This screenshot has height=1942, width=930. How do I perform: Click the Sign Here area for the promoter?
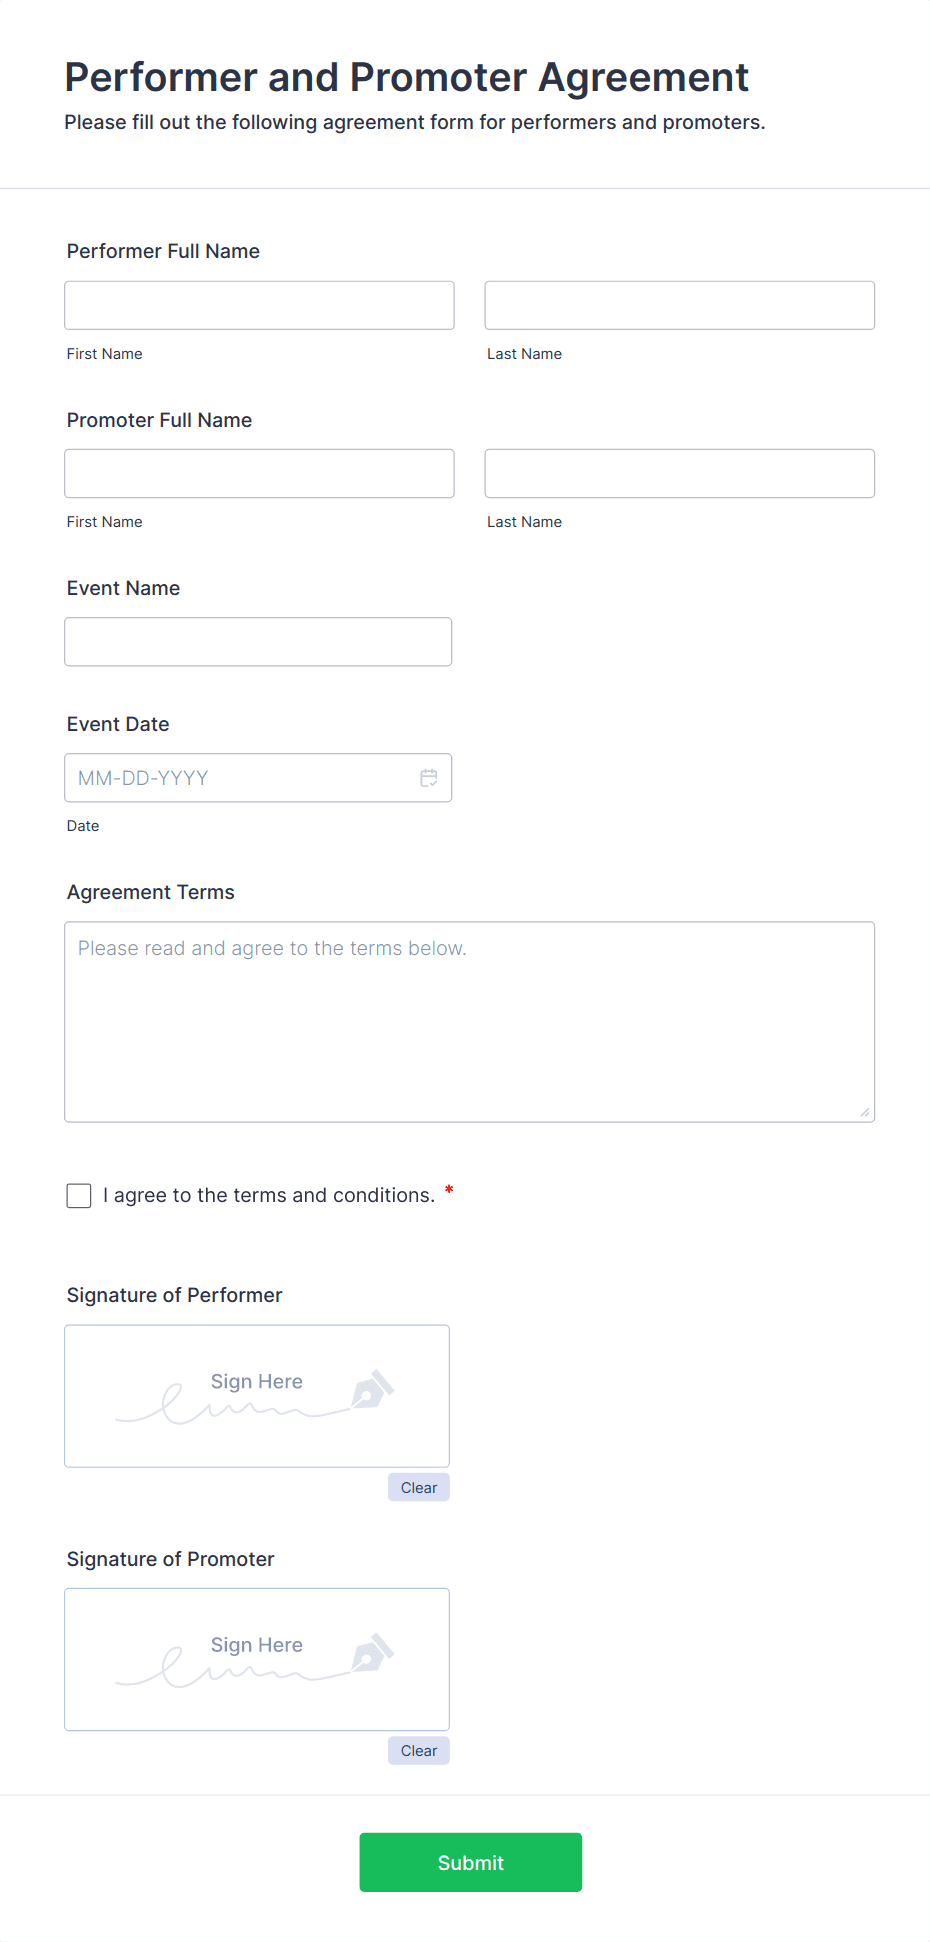coord(256,1645)
